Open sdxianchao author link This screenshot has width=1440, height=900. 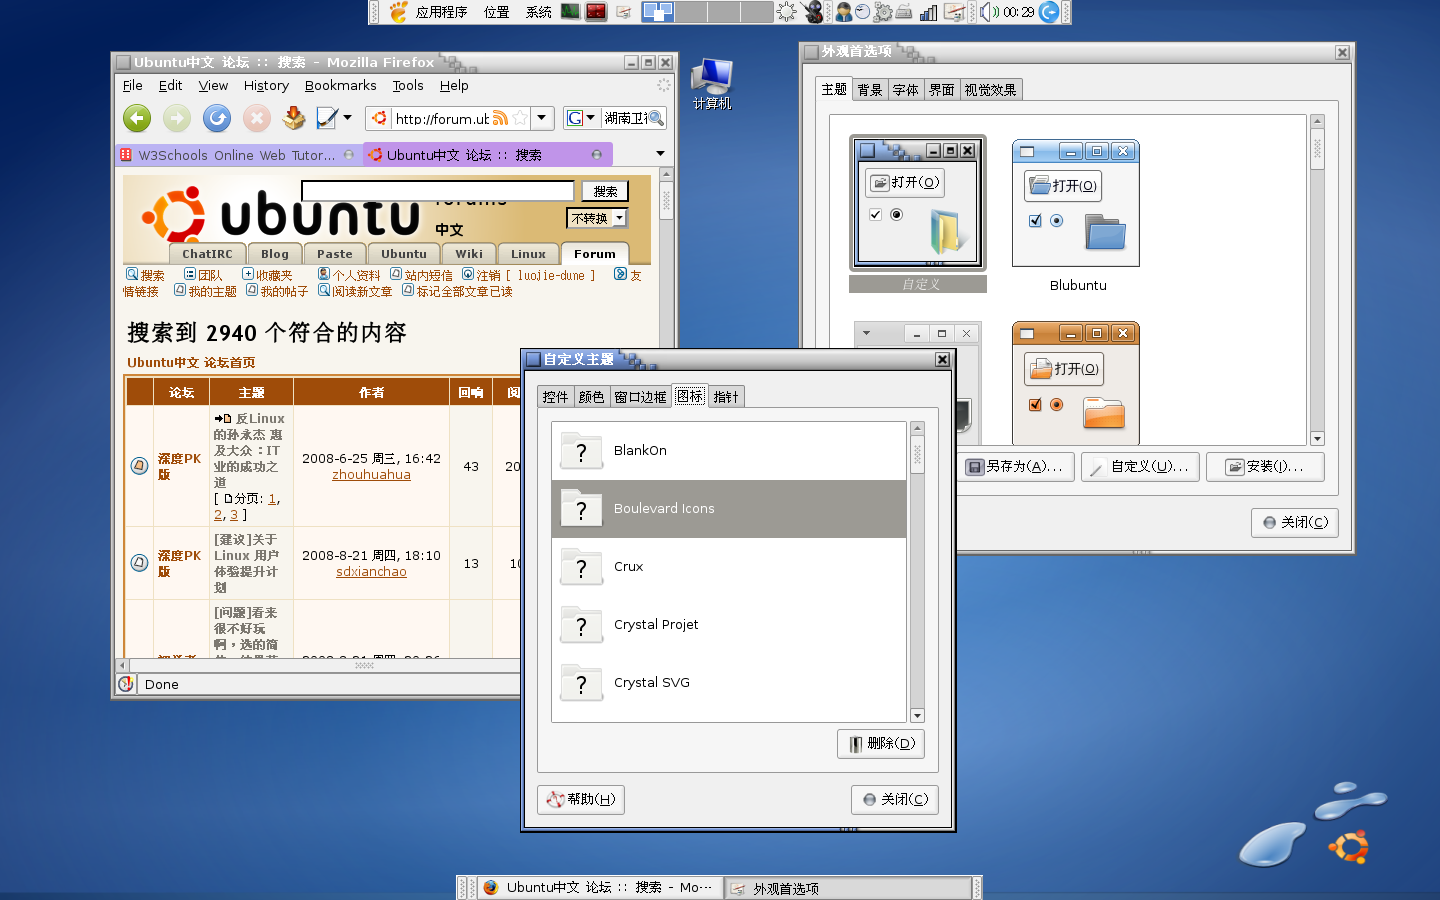point(371,572)
